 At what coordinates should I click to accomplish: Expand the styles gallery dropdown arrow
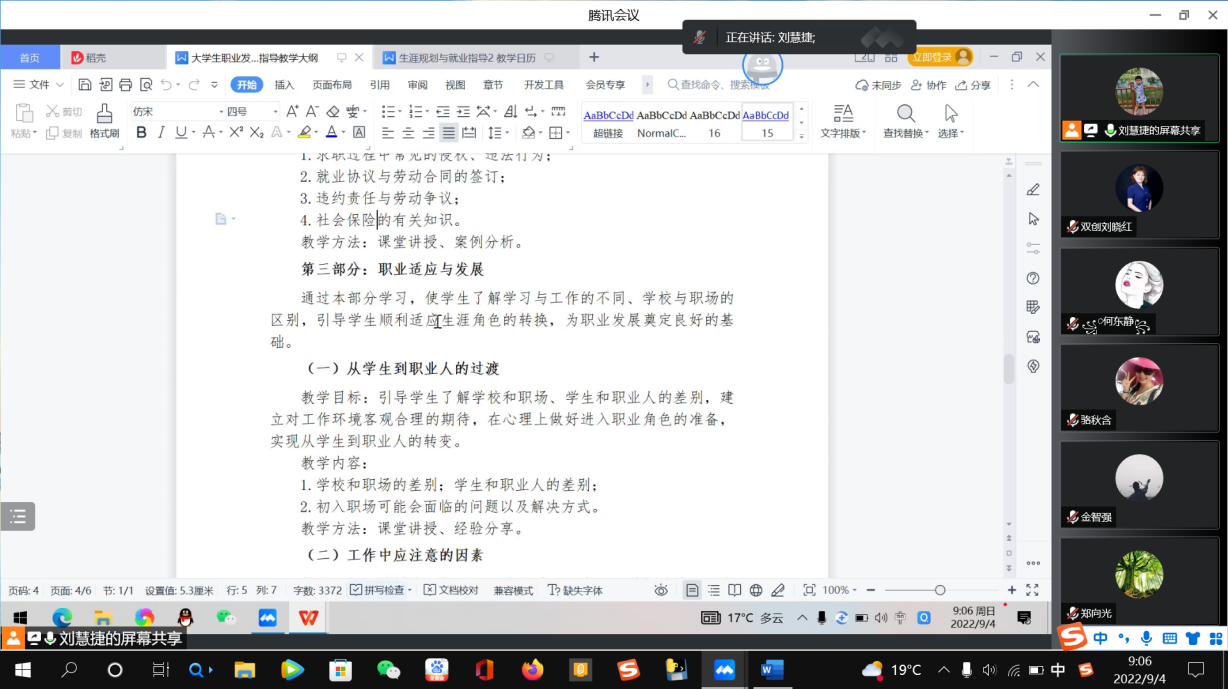pyautogui.click(x=800, y=135)
